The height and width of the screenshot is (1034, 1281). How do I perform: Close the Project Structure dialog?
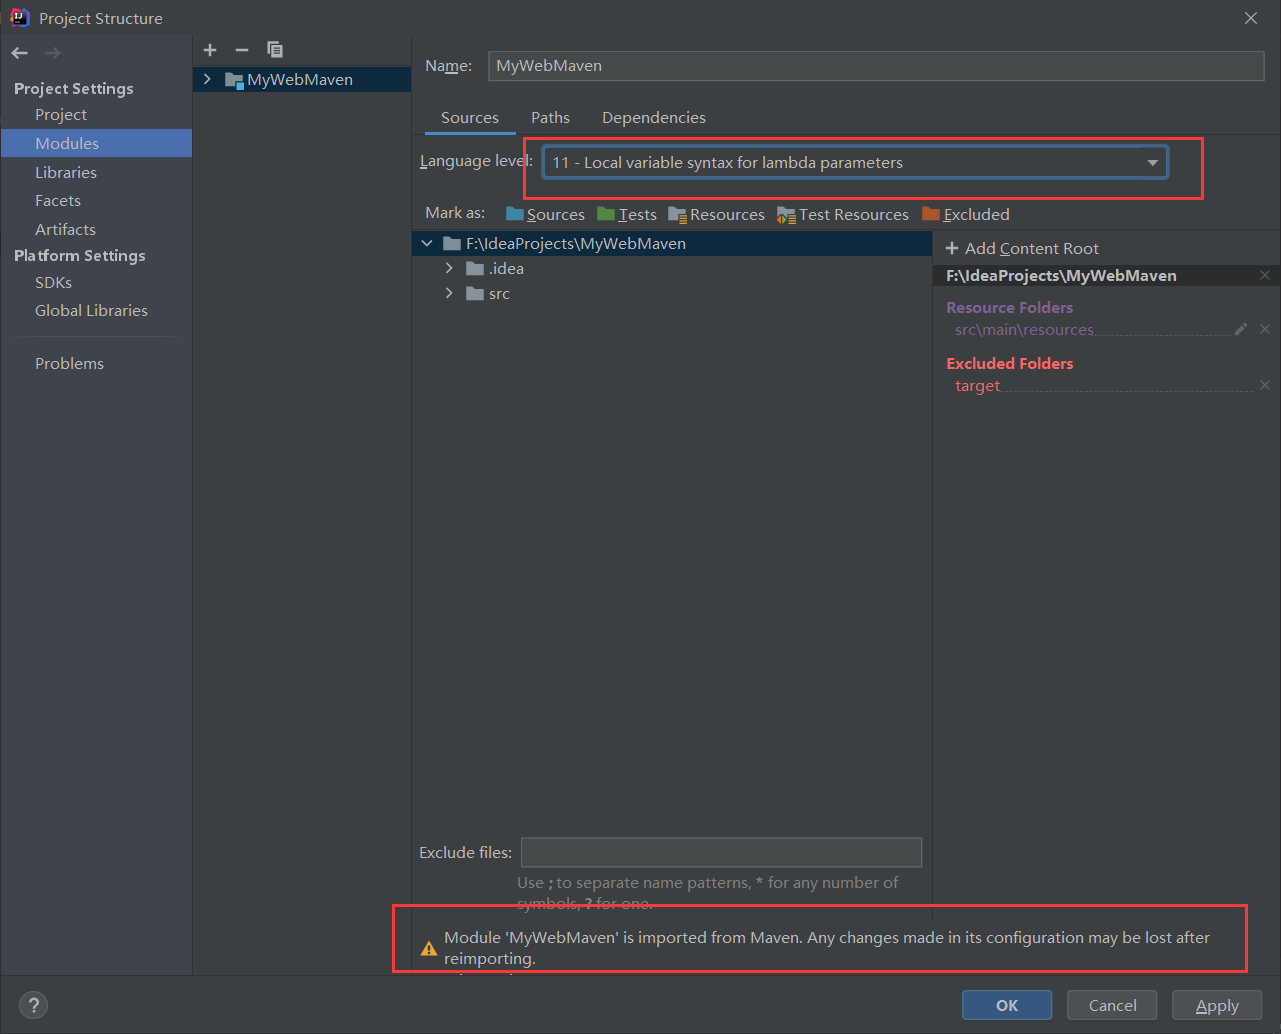pyautogui.click(x=1251, y=18)
